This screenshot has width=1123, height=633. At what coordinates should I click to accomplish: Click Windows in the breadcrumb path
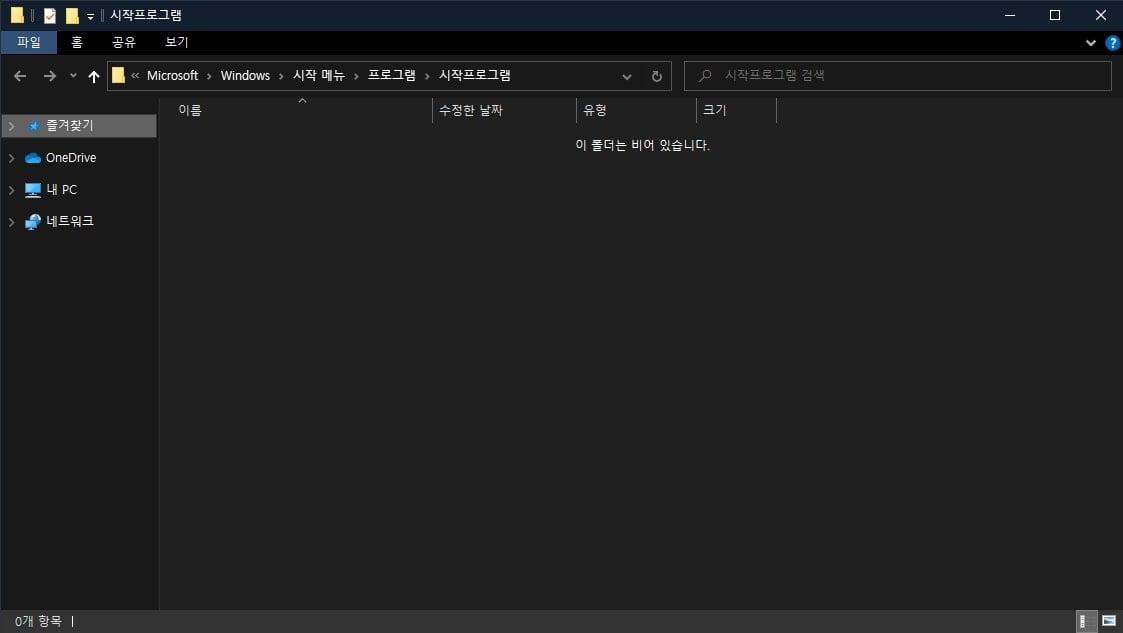245,75
